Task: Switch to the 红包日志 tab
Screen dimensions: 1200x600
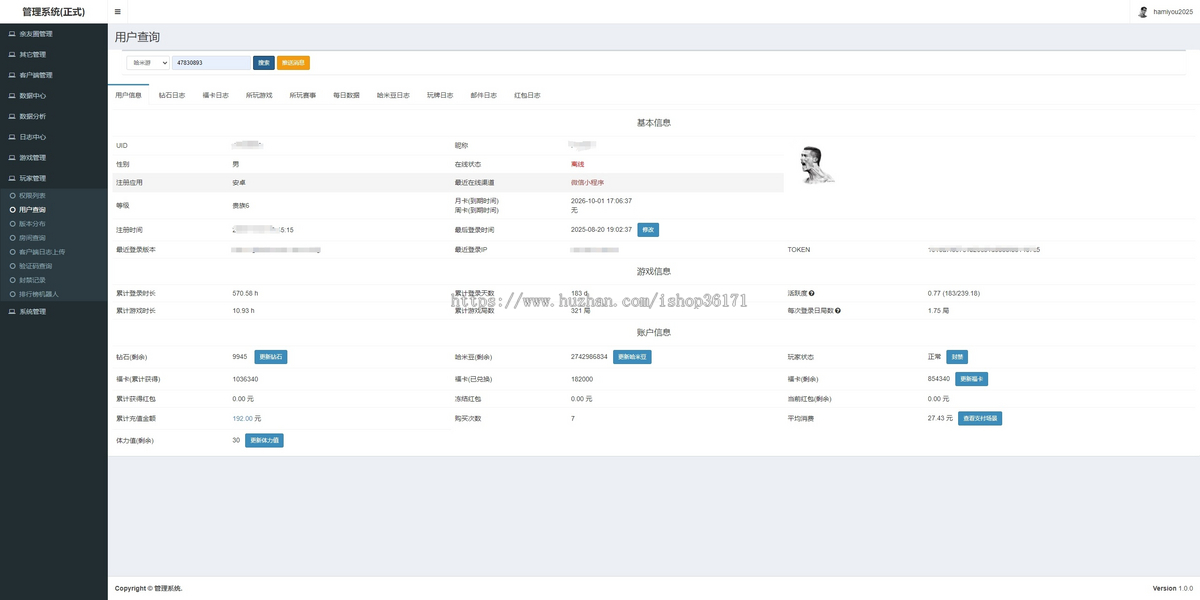Action: [527, 95]
